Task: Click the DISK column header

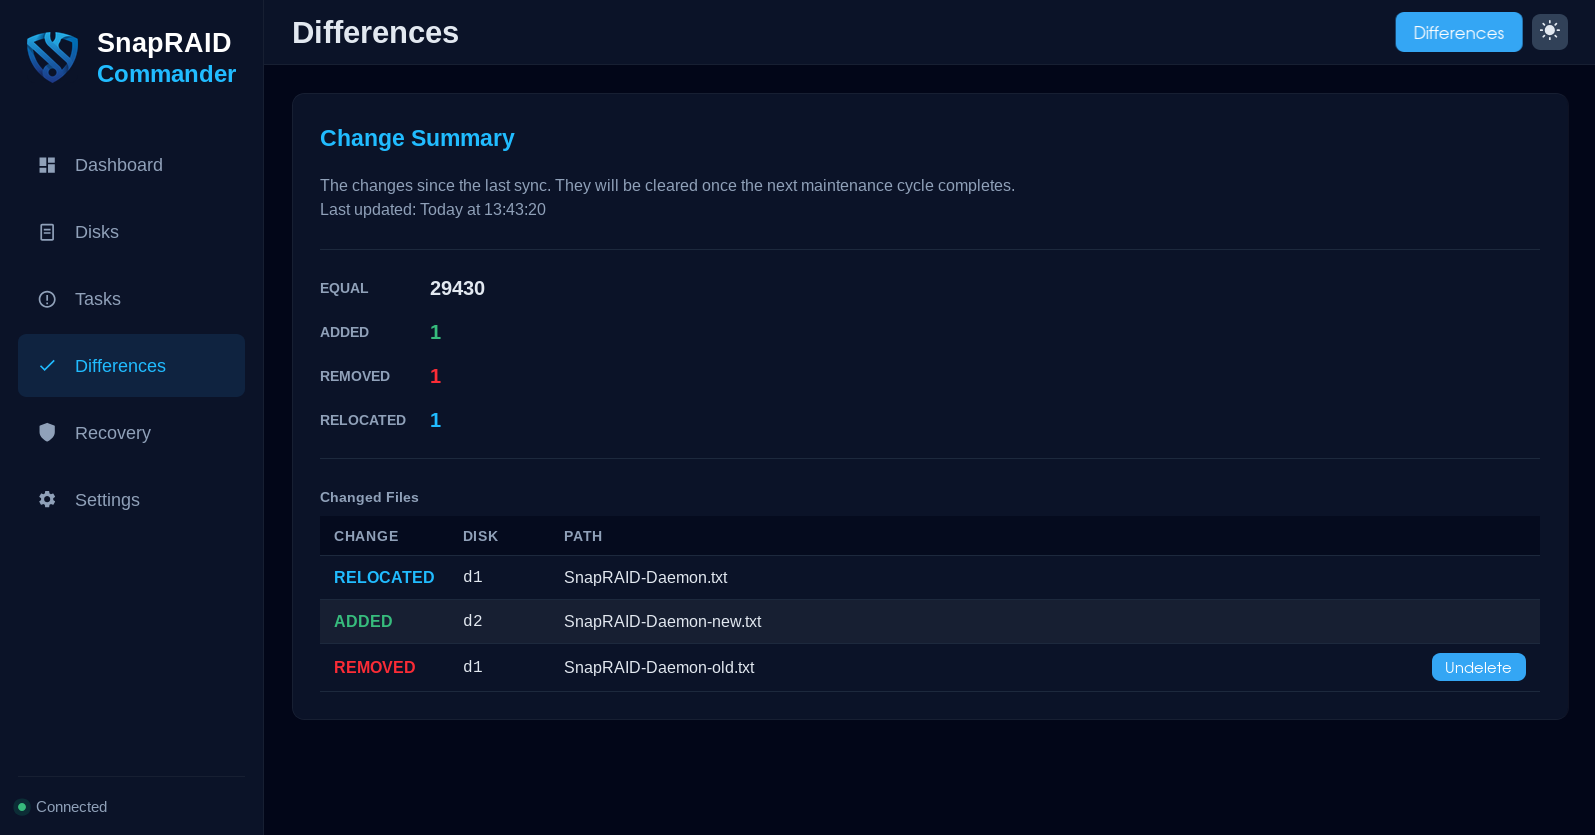Action: tap(480, 536)
